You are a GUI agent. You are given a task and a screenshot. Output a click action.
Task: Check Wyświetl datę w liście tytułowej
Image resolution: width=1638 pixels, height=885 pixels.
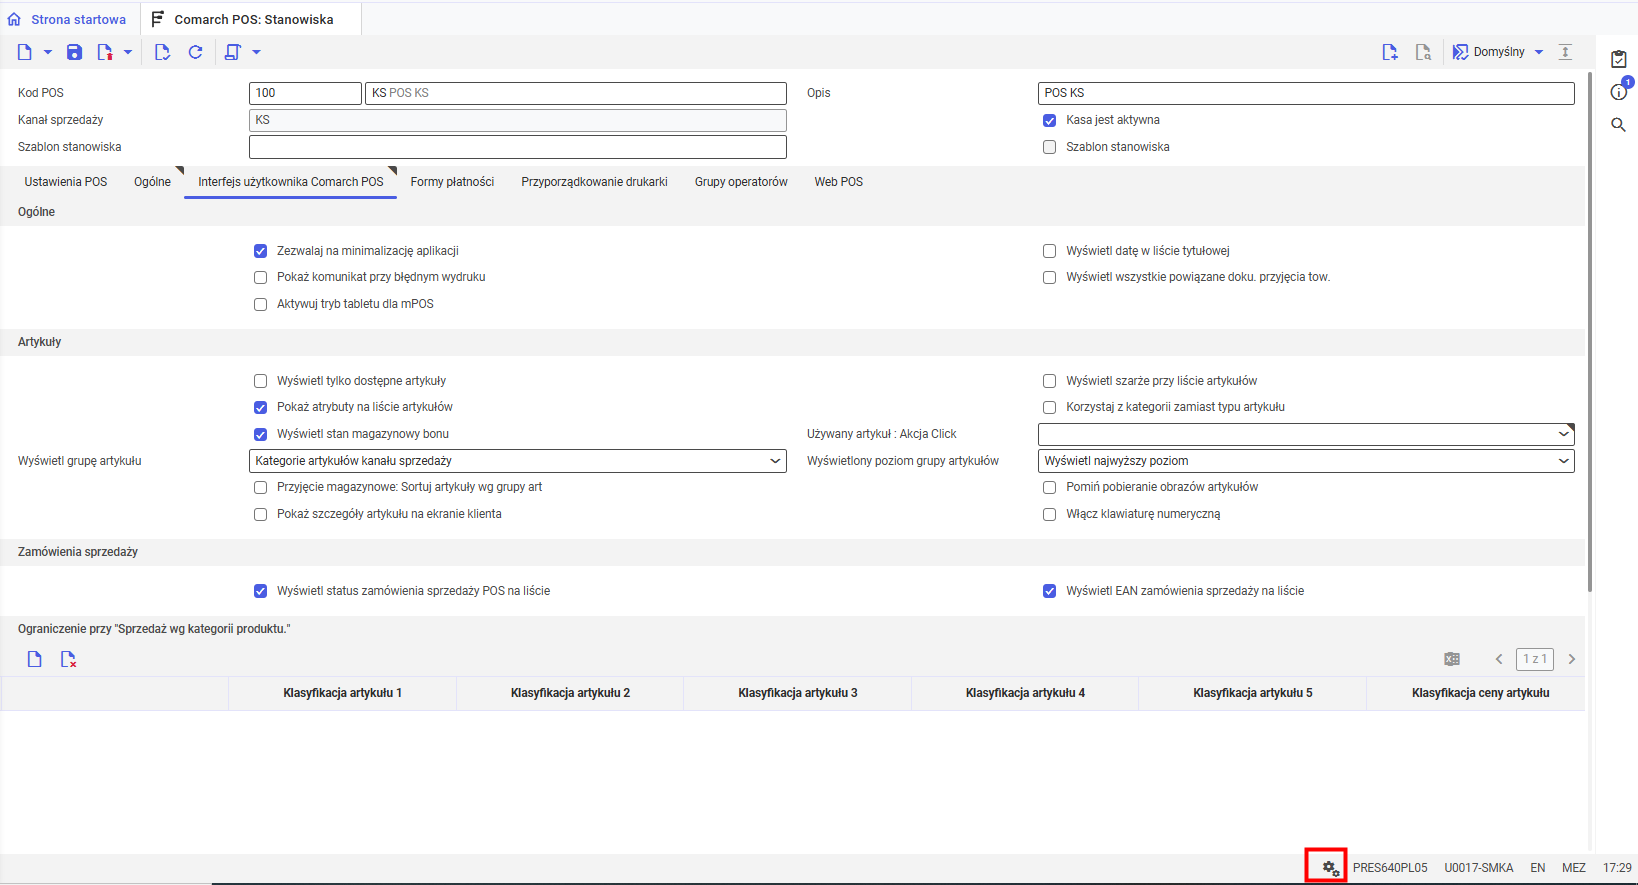(1049, 251)
